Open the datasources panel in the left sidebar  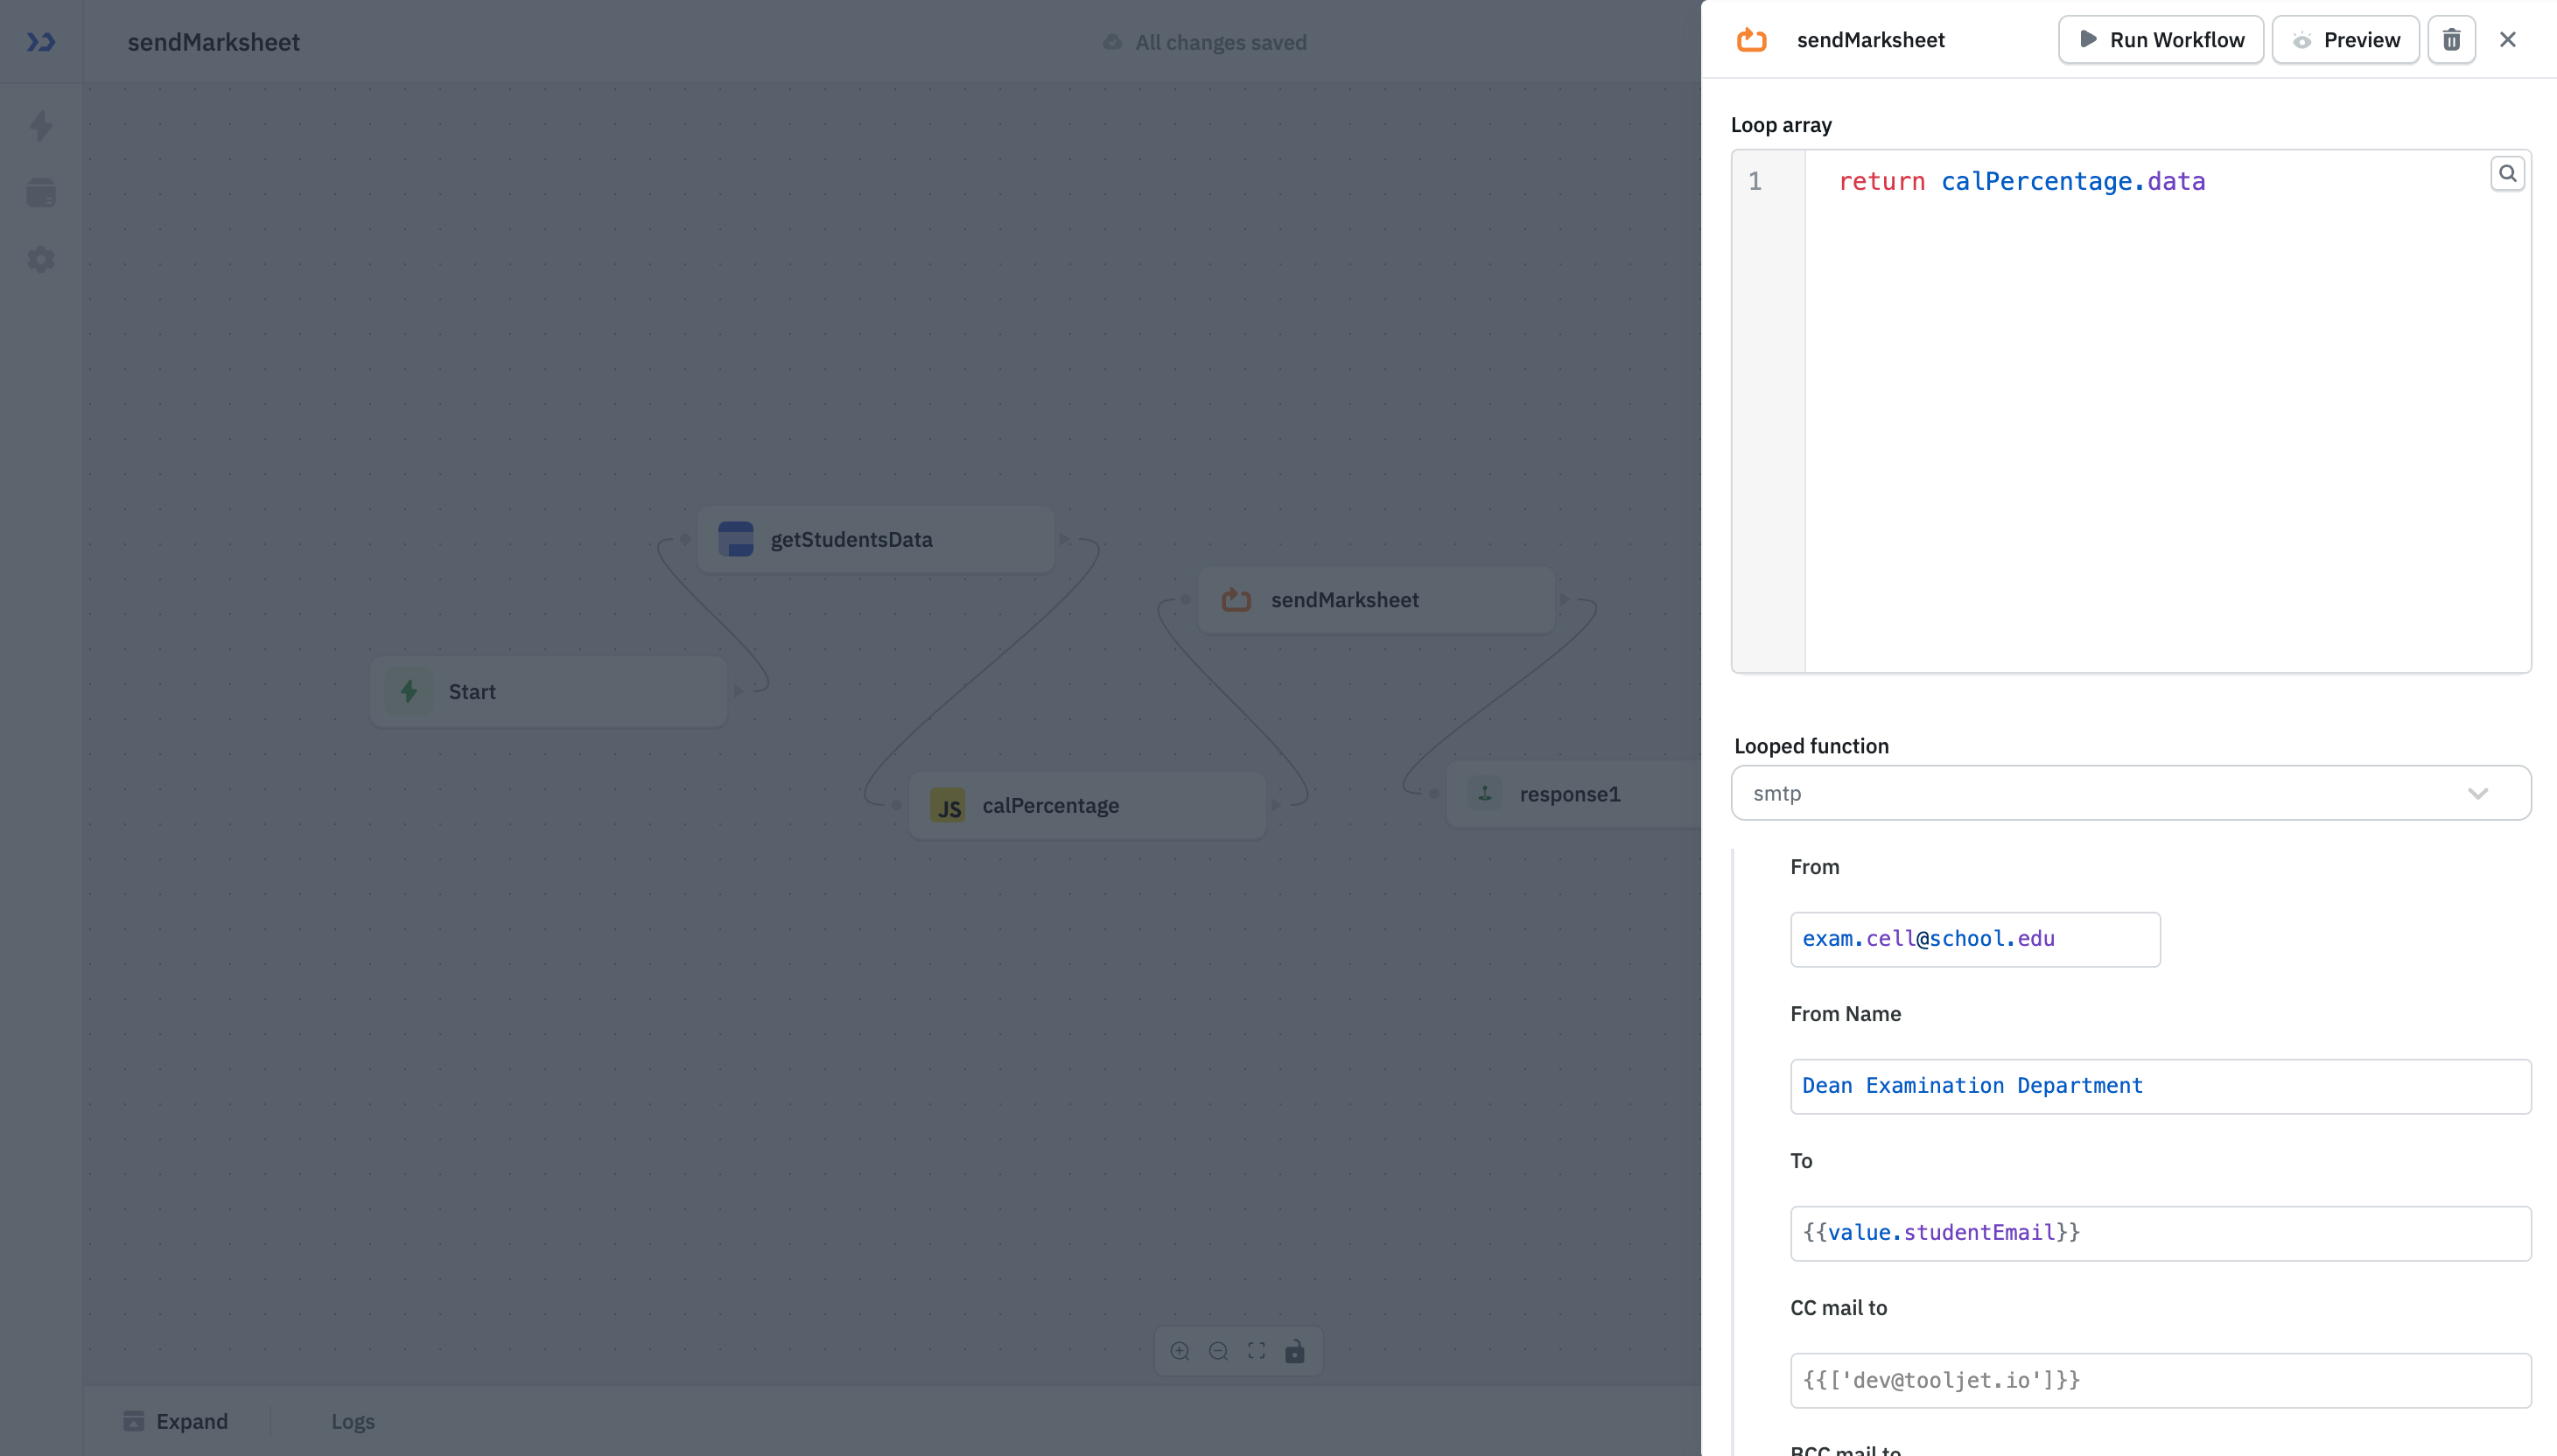click(41, 192)
